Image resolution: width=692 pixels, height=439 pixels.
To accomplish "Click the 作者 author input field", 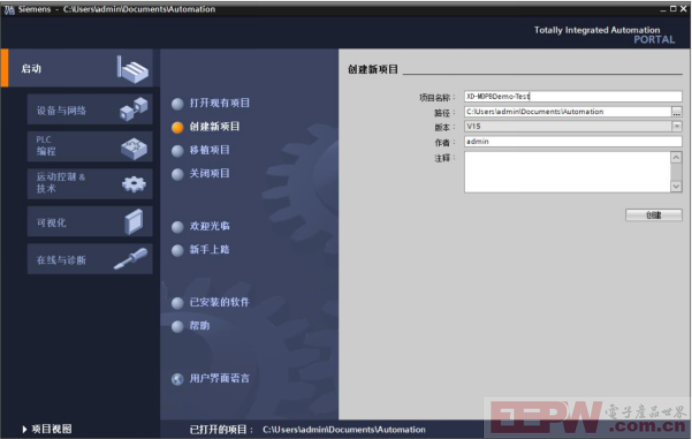I will (573, 142).
